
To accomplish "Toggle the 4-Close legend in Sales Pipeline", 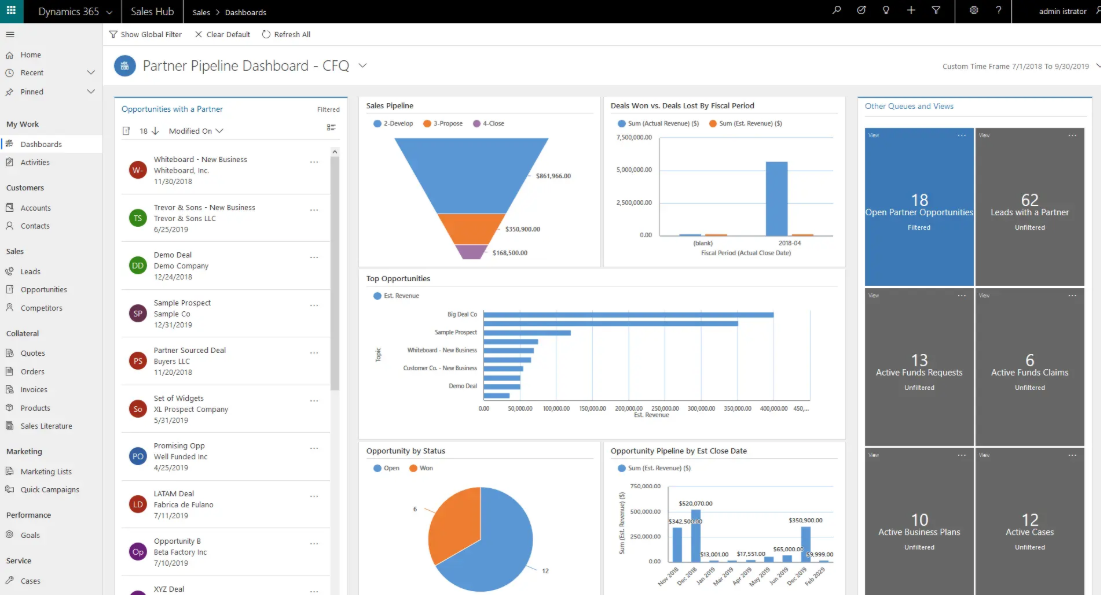I will tap(489, 124).
